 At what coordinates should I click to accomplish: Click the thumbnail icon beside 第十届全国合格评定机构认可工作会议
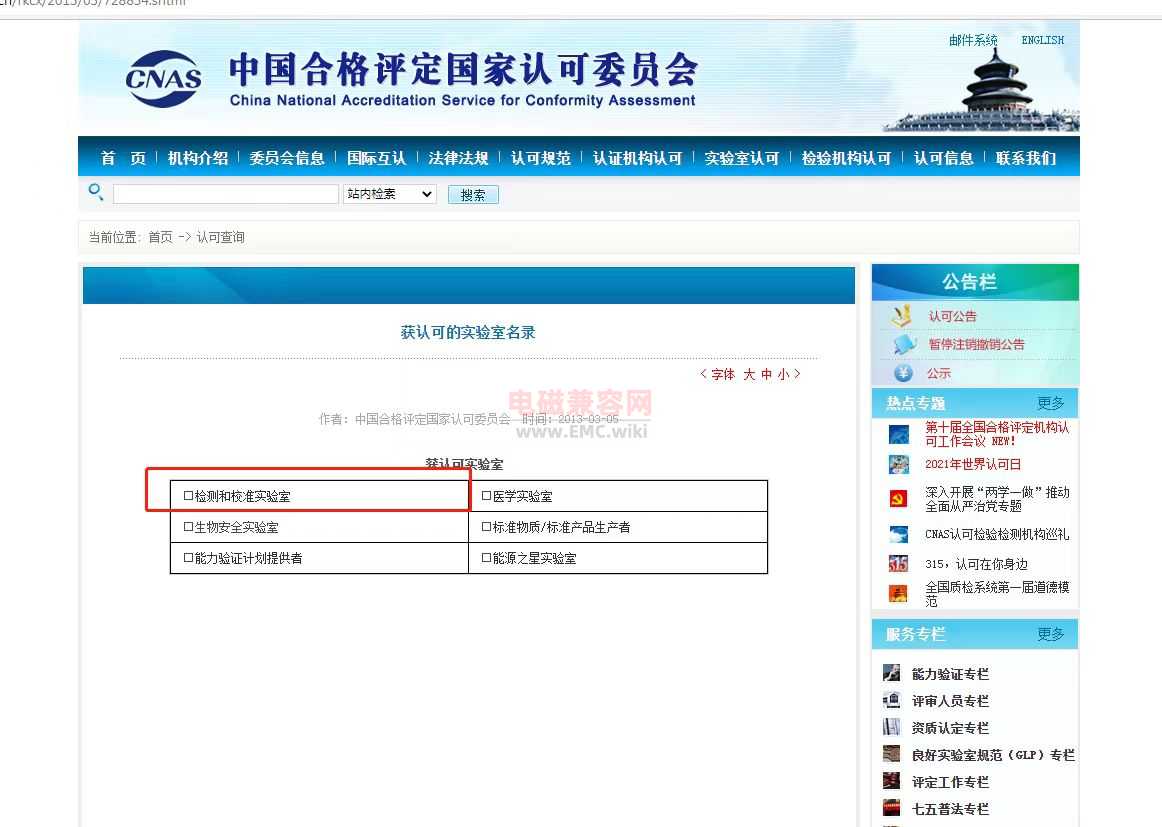pyautogui.click(x=898, y=434)
